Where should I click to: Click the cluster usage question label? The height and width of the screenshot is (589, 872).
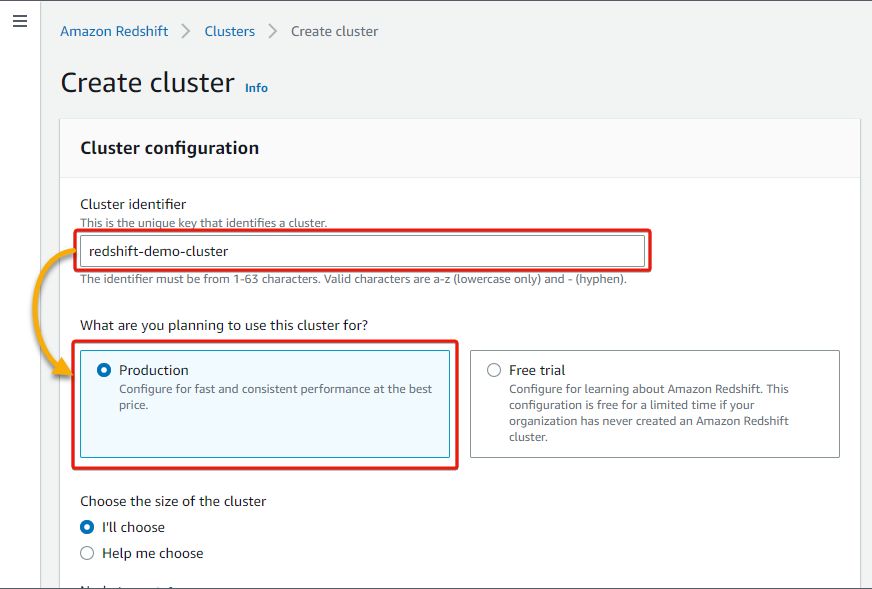tap(224, 325)
